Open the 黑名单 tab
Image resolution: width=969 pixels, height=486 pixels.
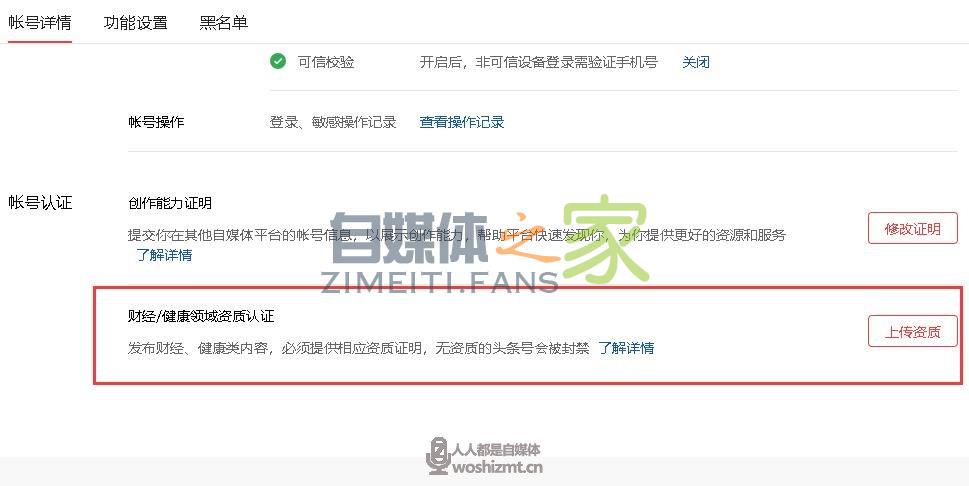pyautogui.click(x=224, y=23)
